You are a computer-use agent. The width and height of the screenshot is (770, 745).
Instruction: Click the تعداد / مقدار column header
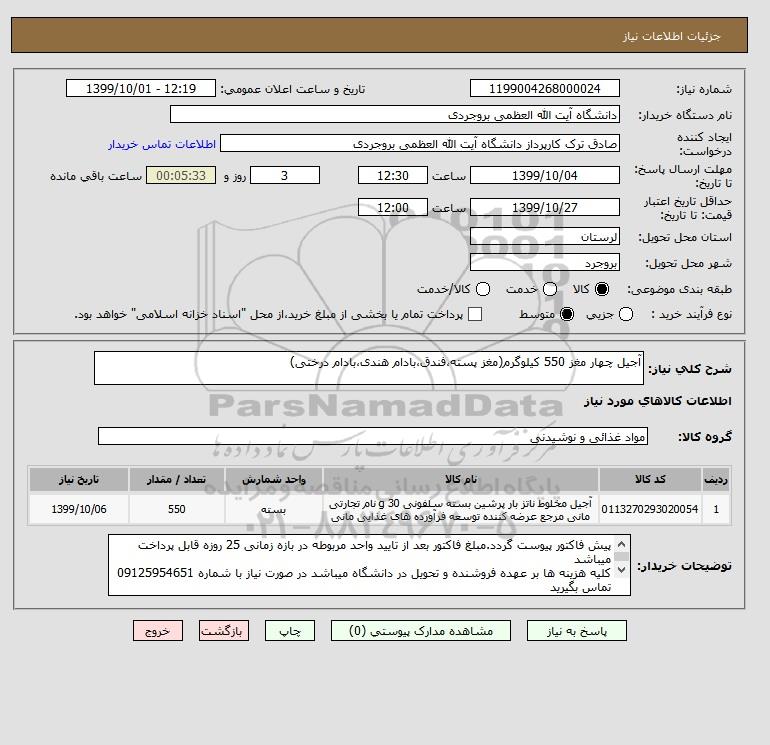(x=177, y=479)
